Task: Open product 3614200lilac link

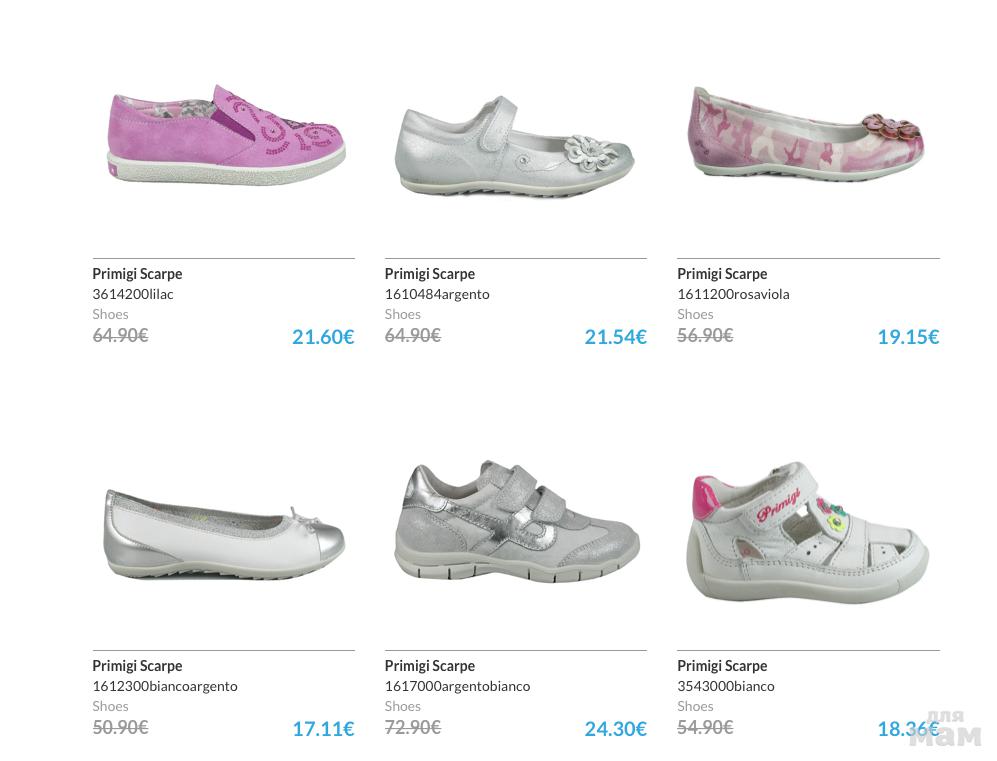Action: 133,294
